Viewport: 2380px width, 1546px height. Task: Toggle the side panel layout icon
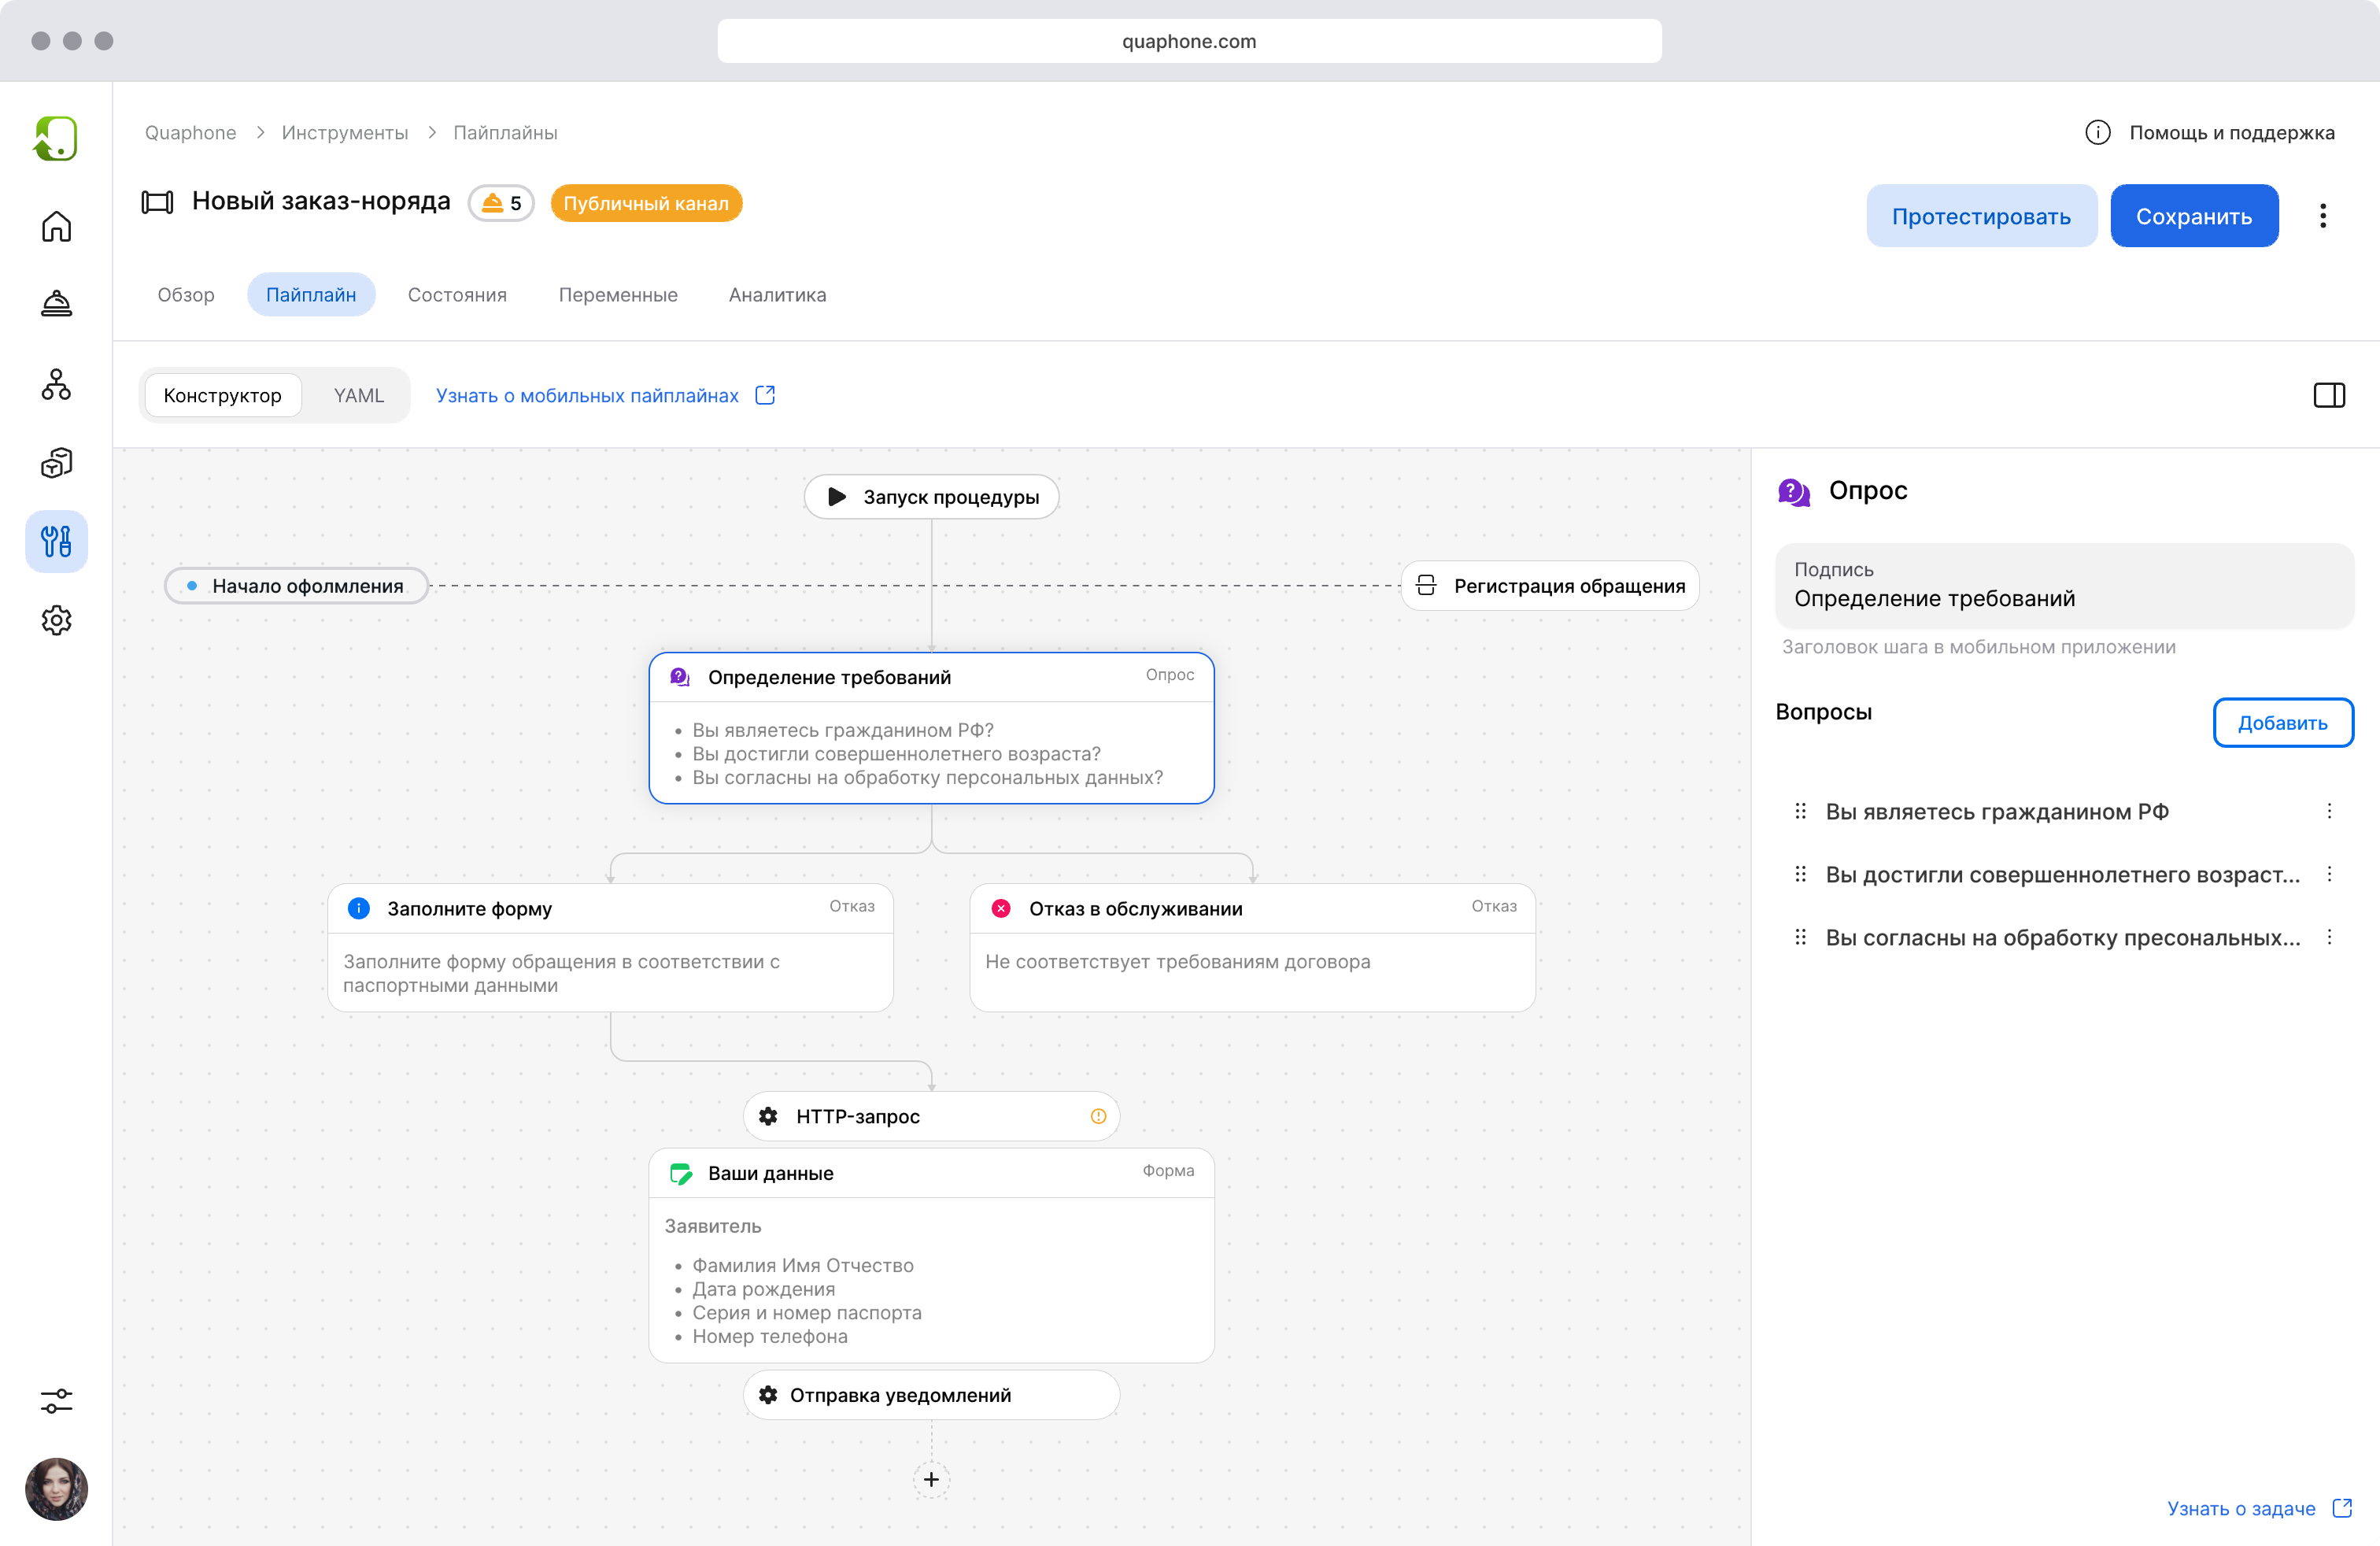2328,395
